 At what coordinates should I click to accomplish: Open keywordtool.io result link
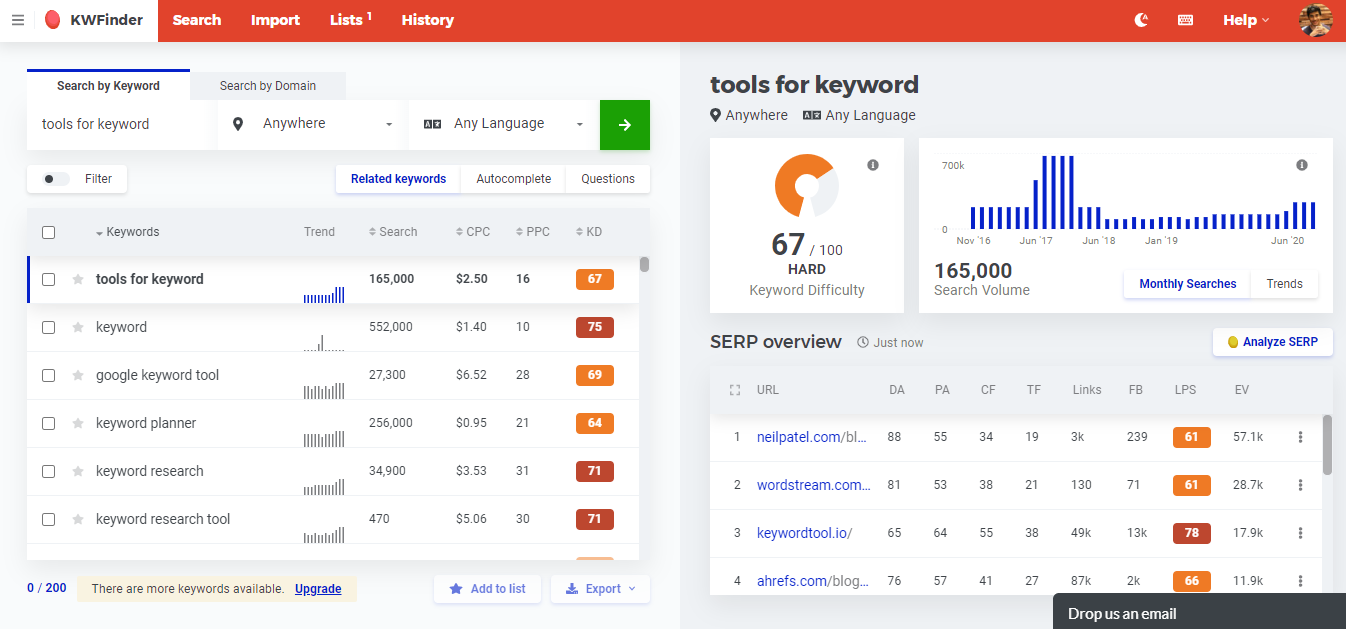pyautogui.click(x=805, y=533)
